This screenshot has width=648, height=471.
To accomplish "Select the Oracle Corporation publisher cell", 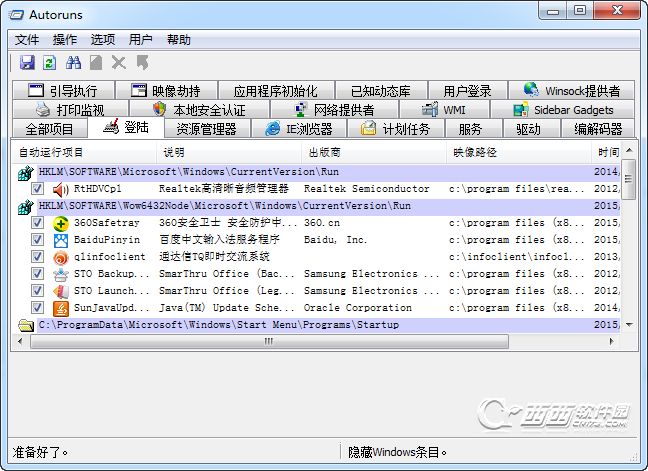I will [x=358, y=308].
